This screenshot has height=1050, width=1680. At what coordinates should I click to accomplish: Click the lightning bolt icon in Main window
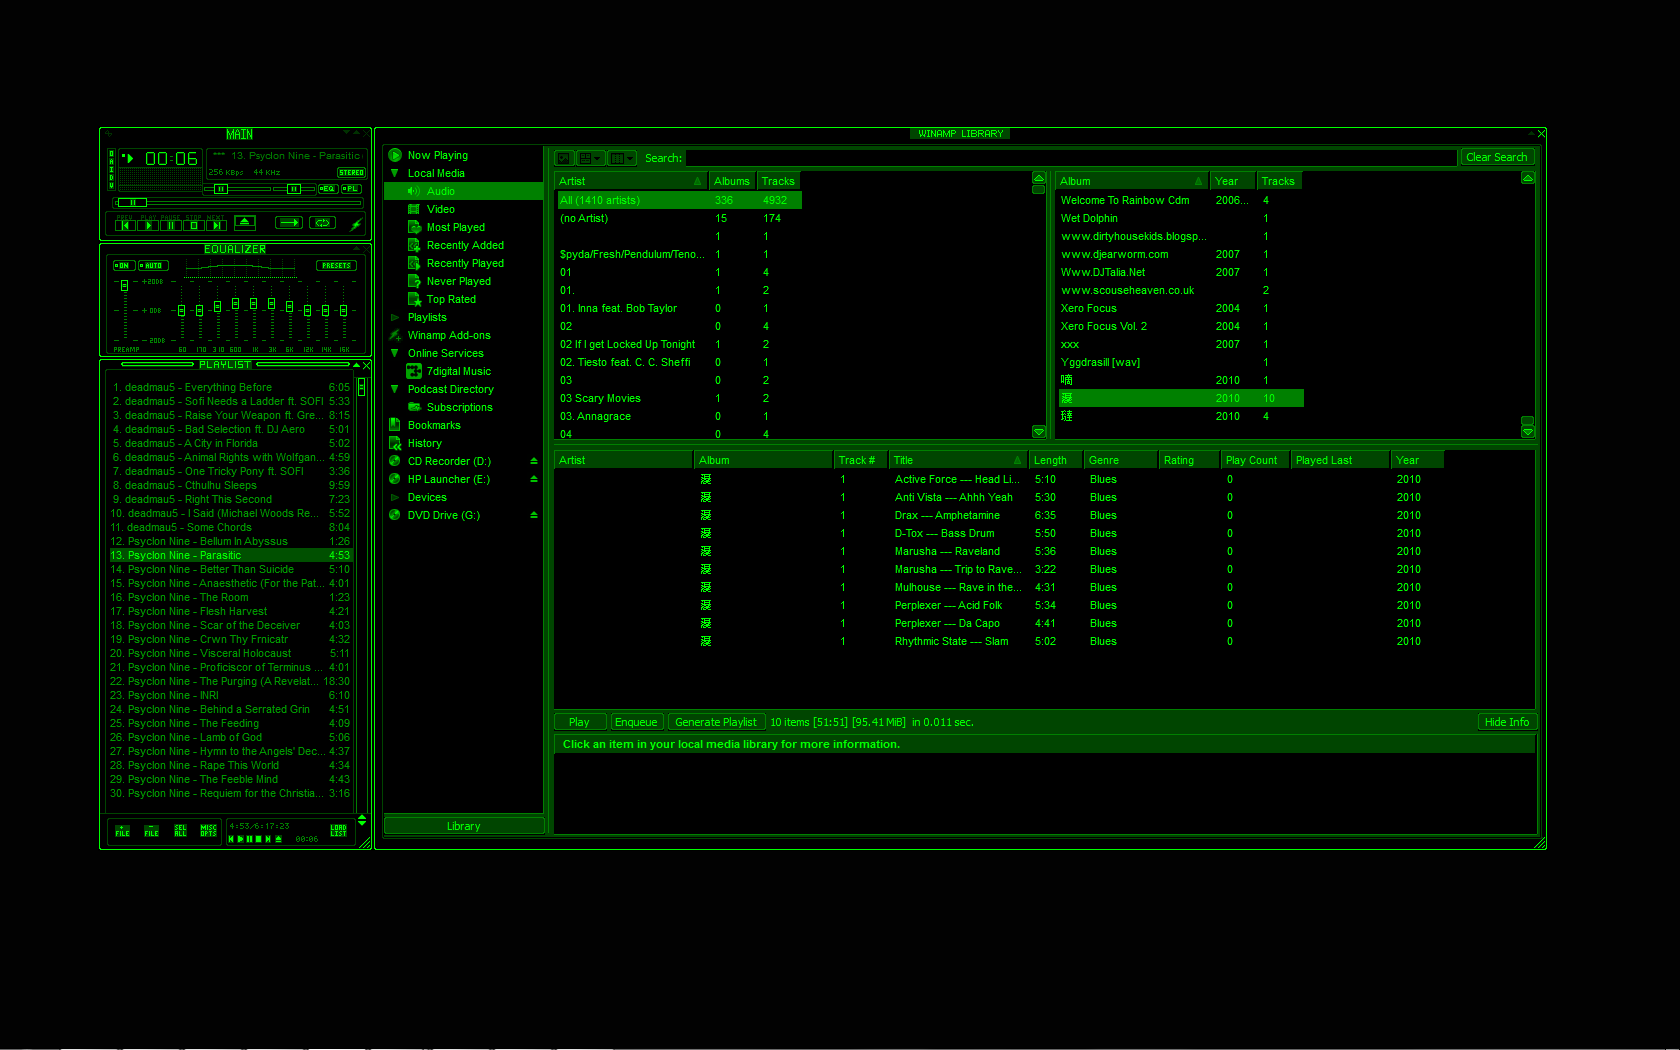pyautogui.click(x=355, y=224)
